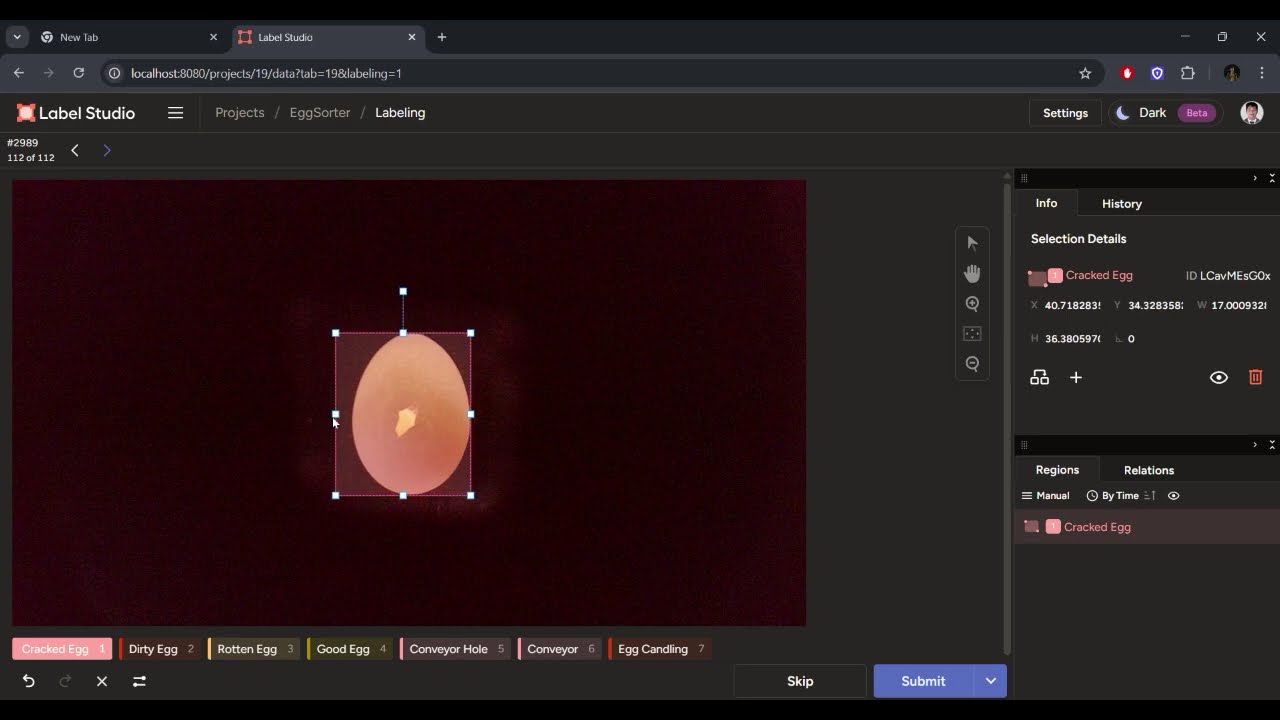Select the Conveyor label

pyautogui.click(x=558, y=649)
